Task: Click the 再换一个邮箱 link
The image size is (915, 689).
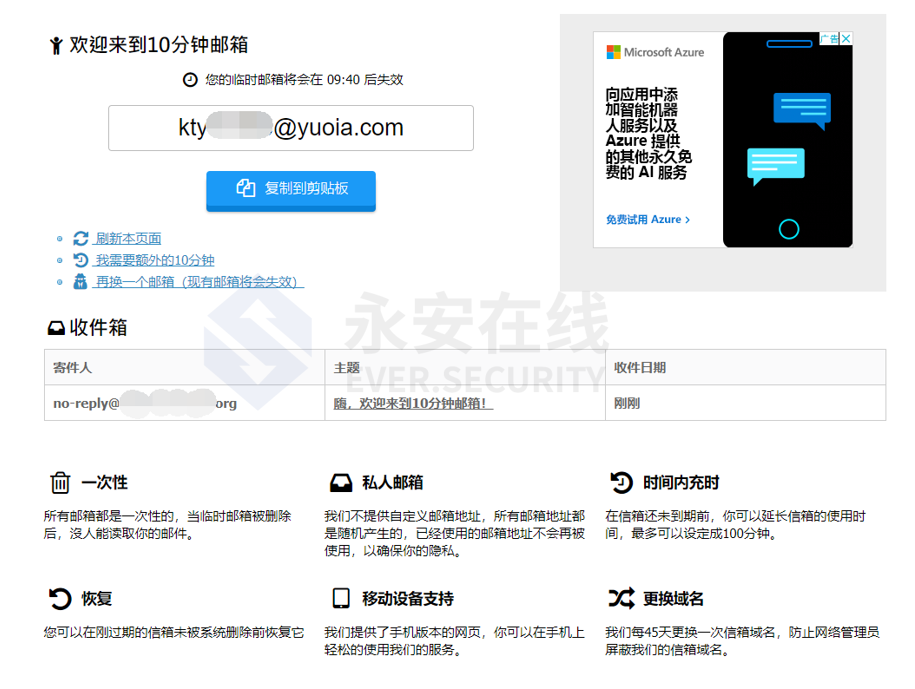Action: (x=199, y=281)
